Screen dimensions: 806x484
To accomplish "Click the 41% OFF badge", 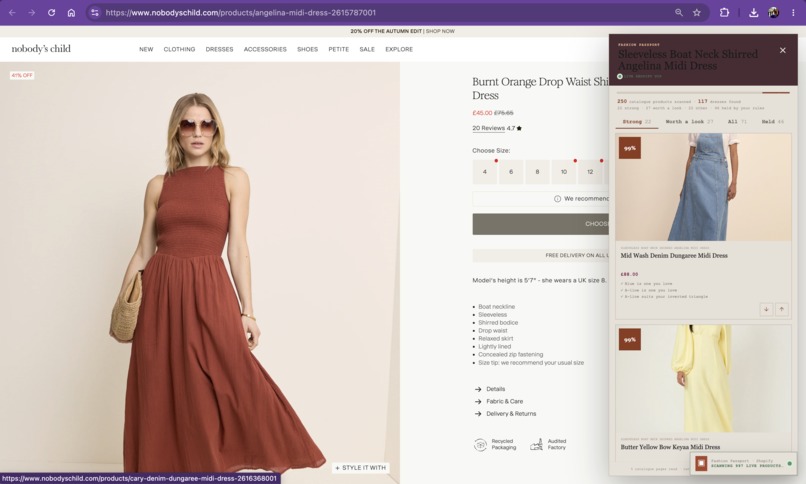I will pos(22,76).
